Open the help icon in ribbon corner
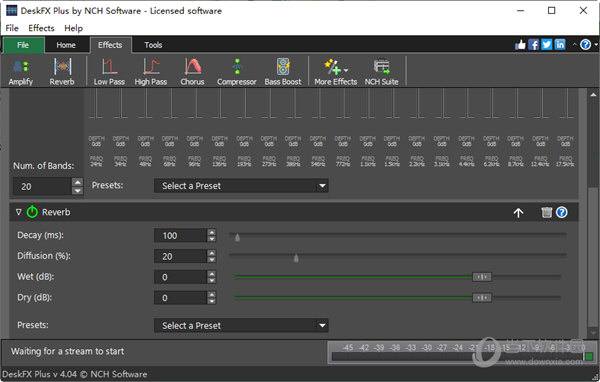The image size is (600, 382). click(x=585, y=45)
